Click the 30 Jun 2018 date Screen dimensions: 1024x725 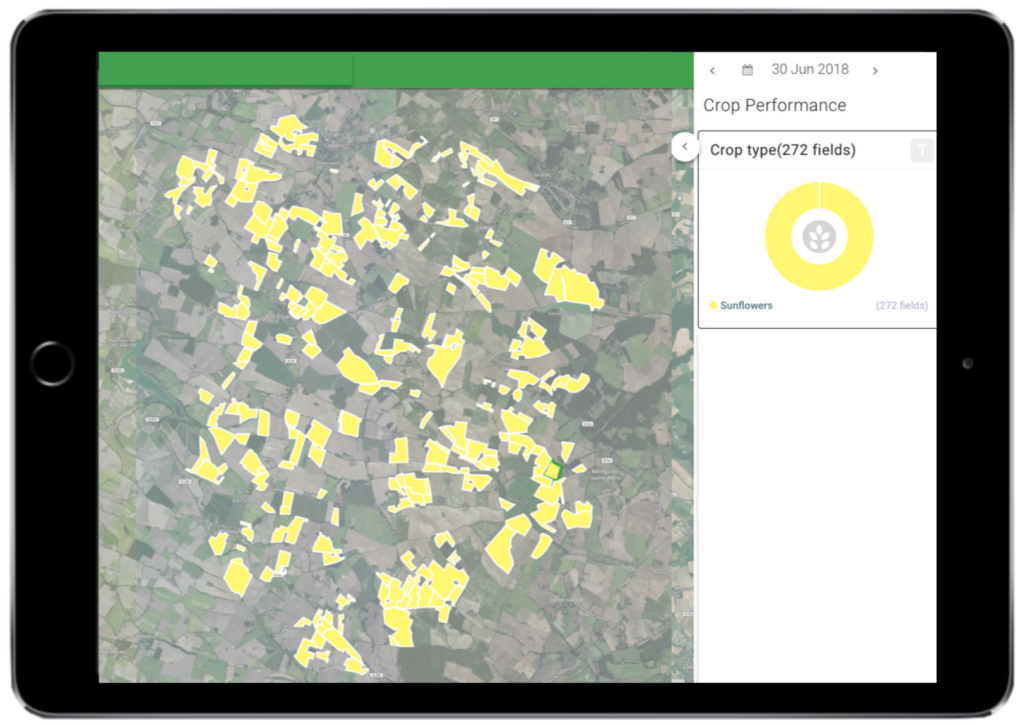[x=810, y=69]
